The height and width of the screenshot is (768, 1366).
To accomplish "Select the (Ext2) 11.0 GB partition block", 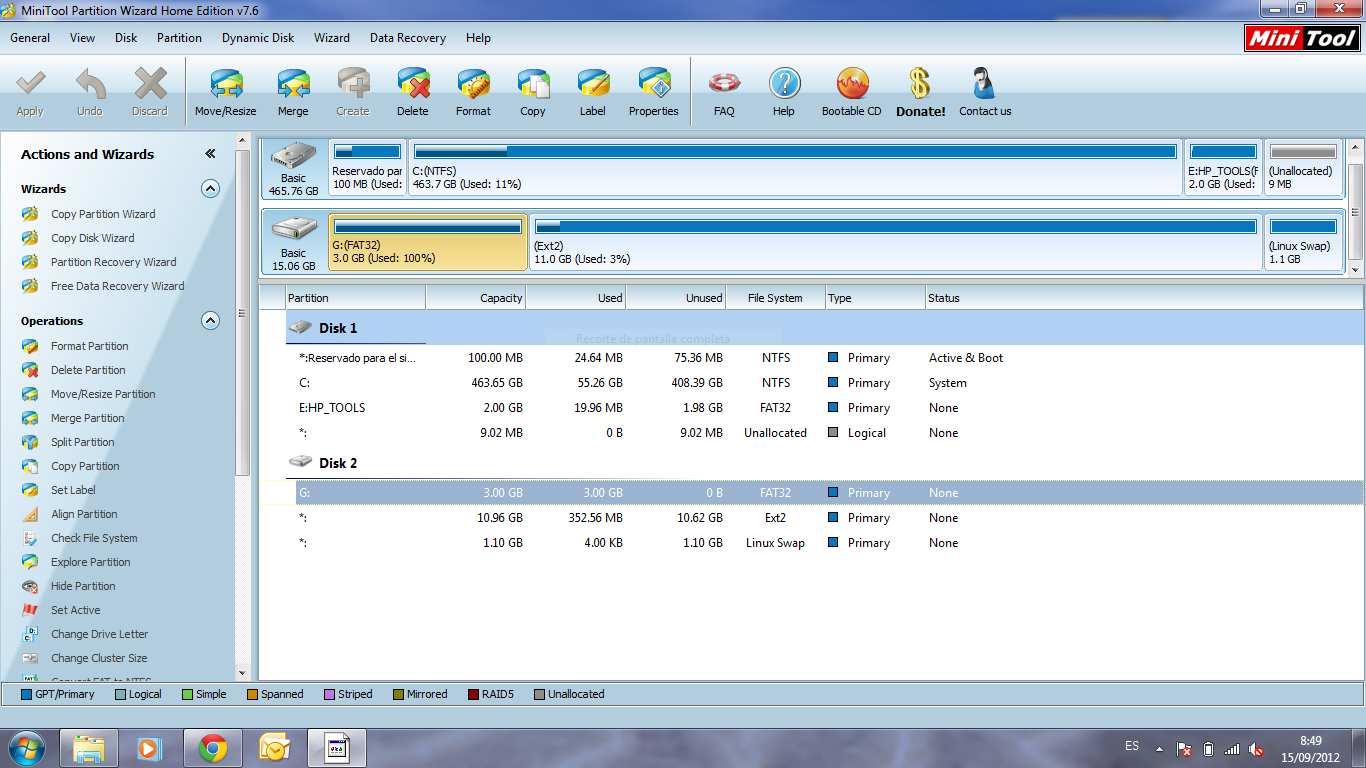I will (895, 241).
